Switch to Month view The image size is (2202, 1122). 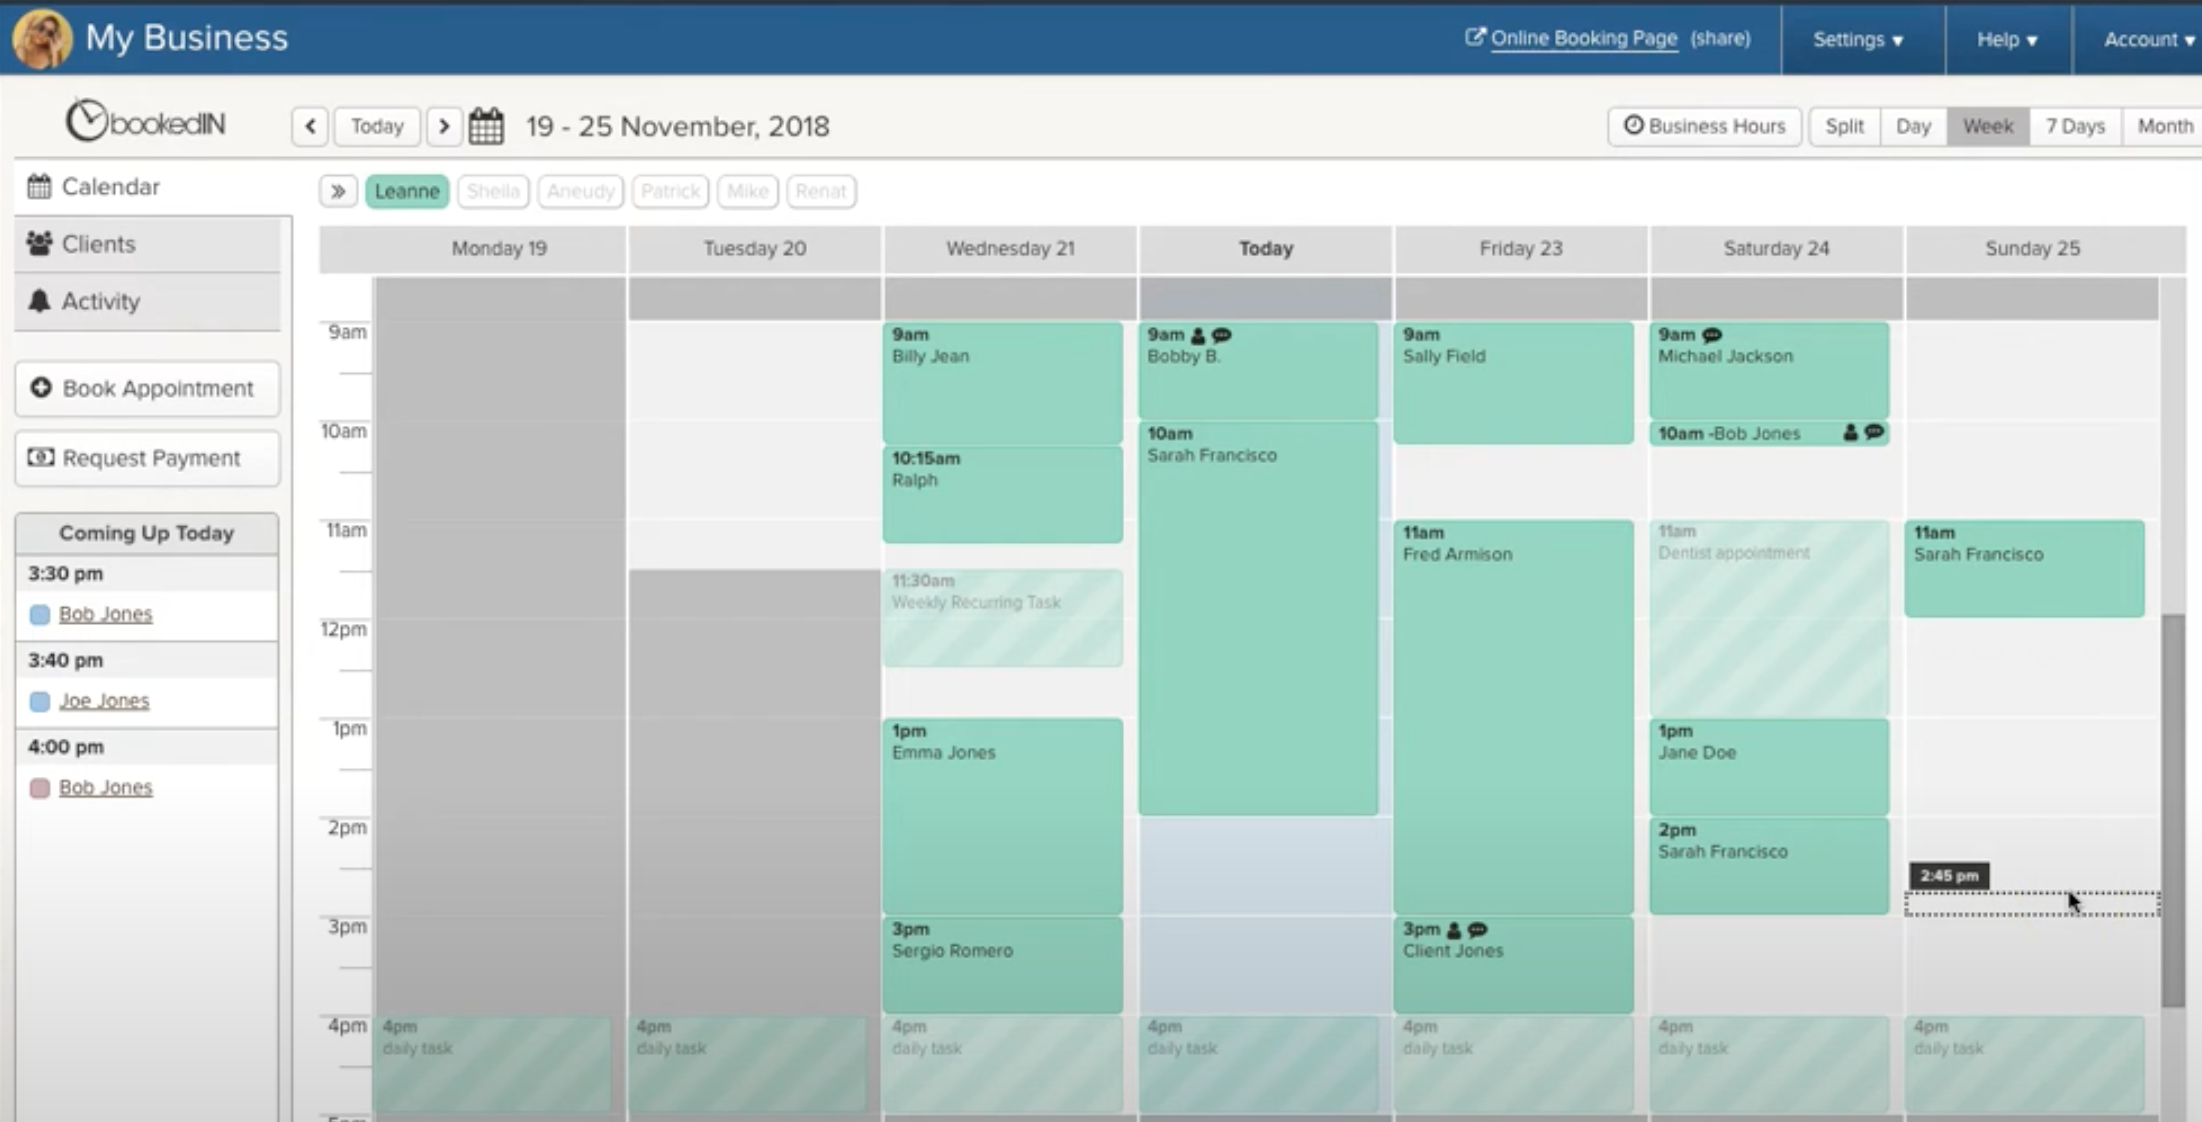pos(2164,126)
